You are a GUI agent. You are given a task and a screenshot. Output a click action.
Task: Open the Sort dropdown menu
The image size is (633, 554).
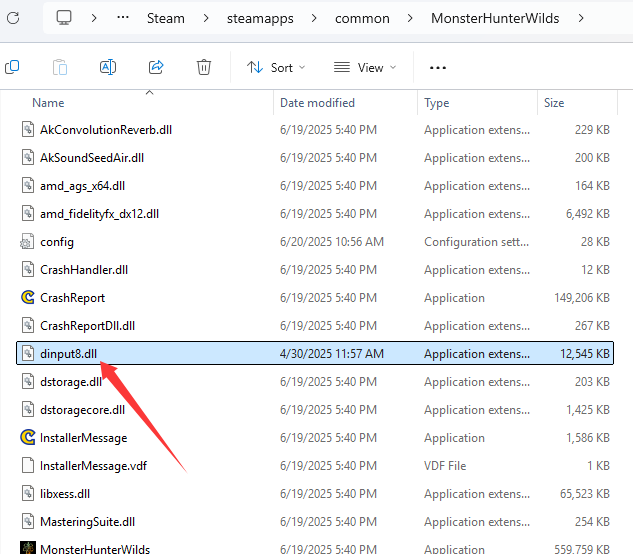click(276, 67)
